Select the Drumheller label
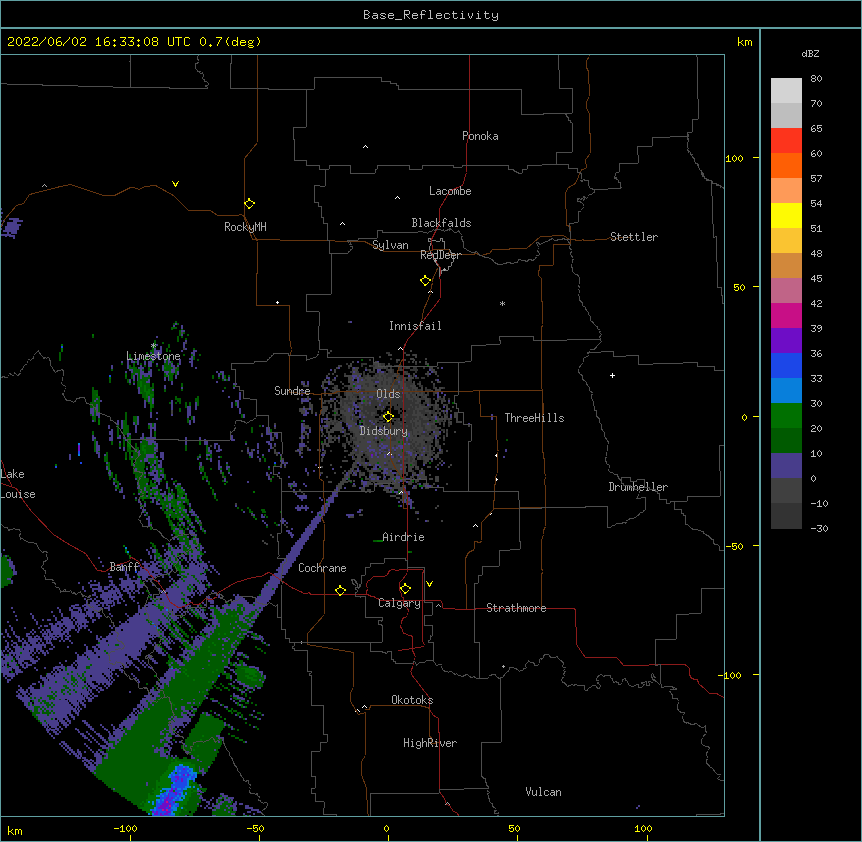 pos(638,487)
